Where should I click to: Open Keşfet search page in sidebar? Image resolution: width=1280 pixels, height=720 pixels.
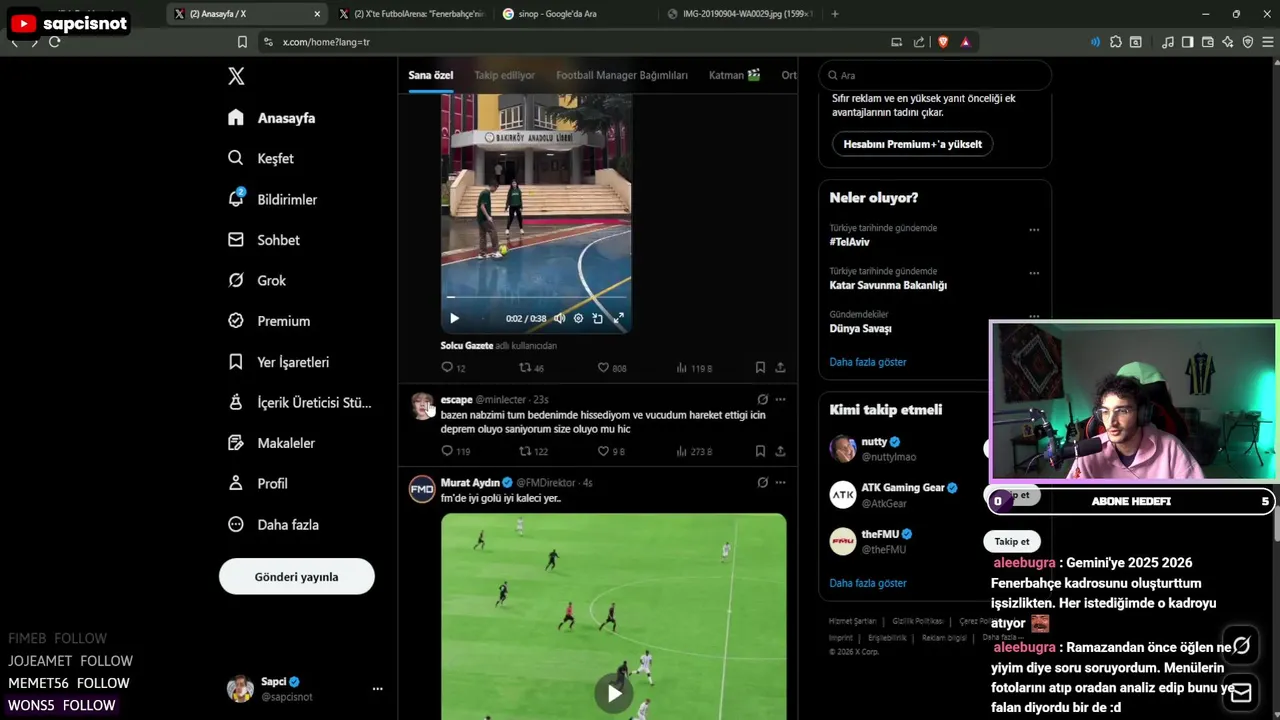pyautogui.click(x=261, y=158)
